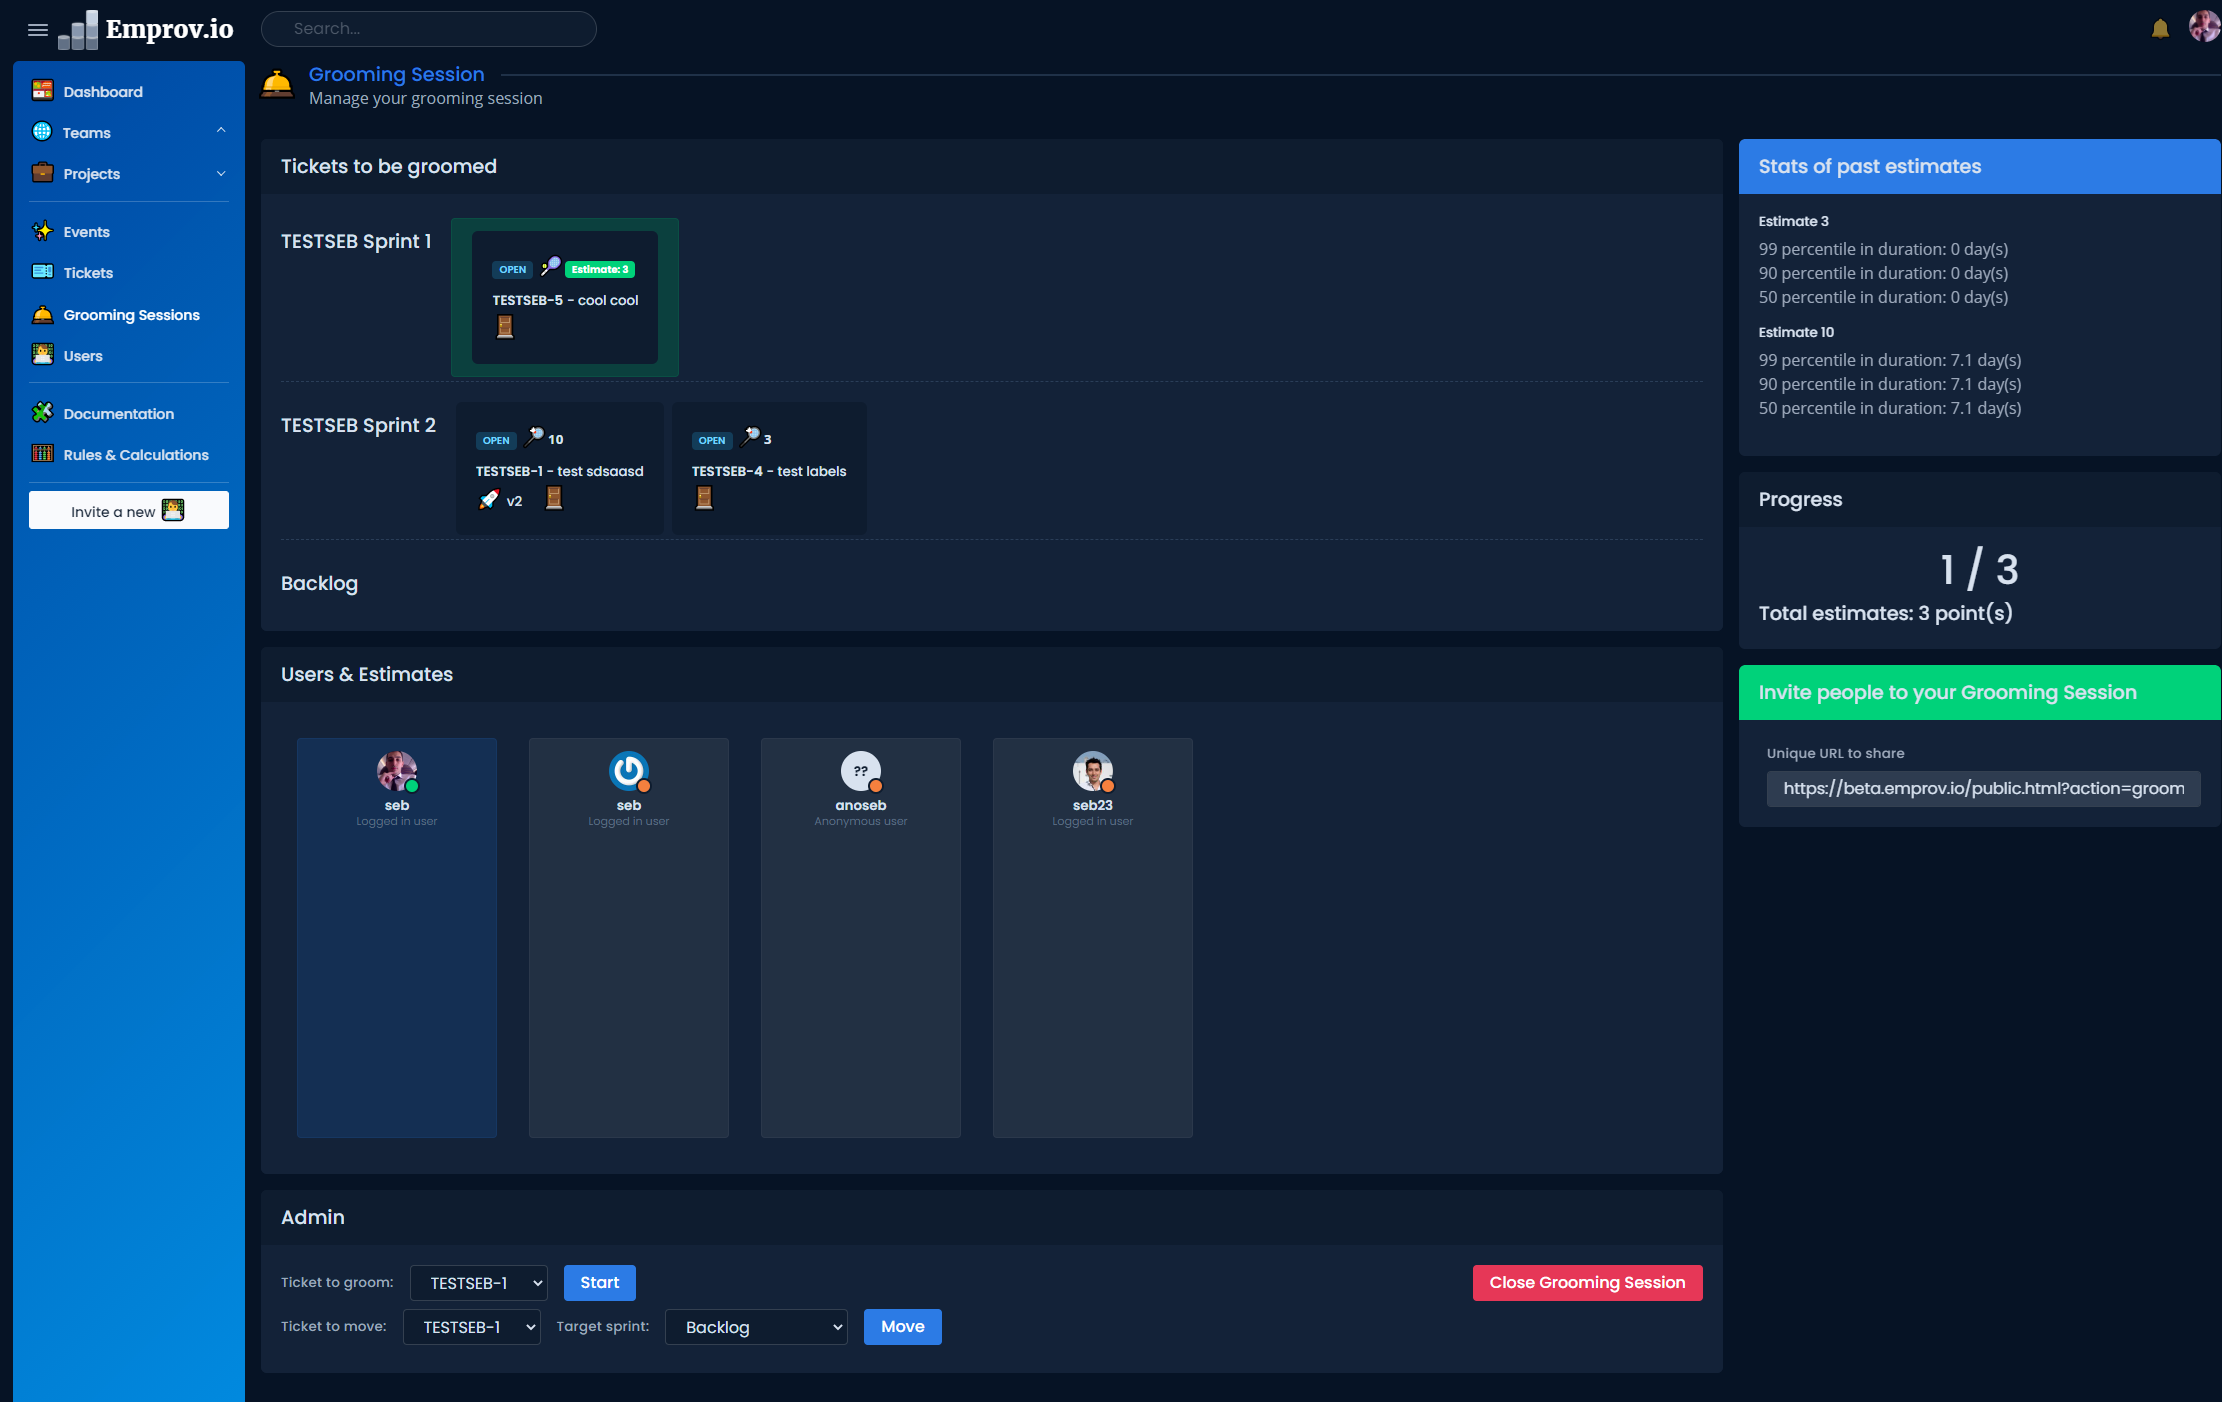Open the hamburger navigation menu

38,30
